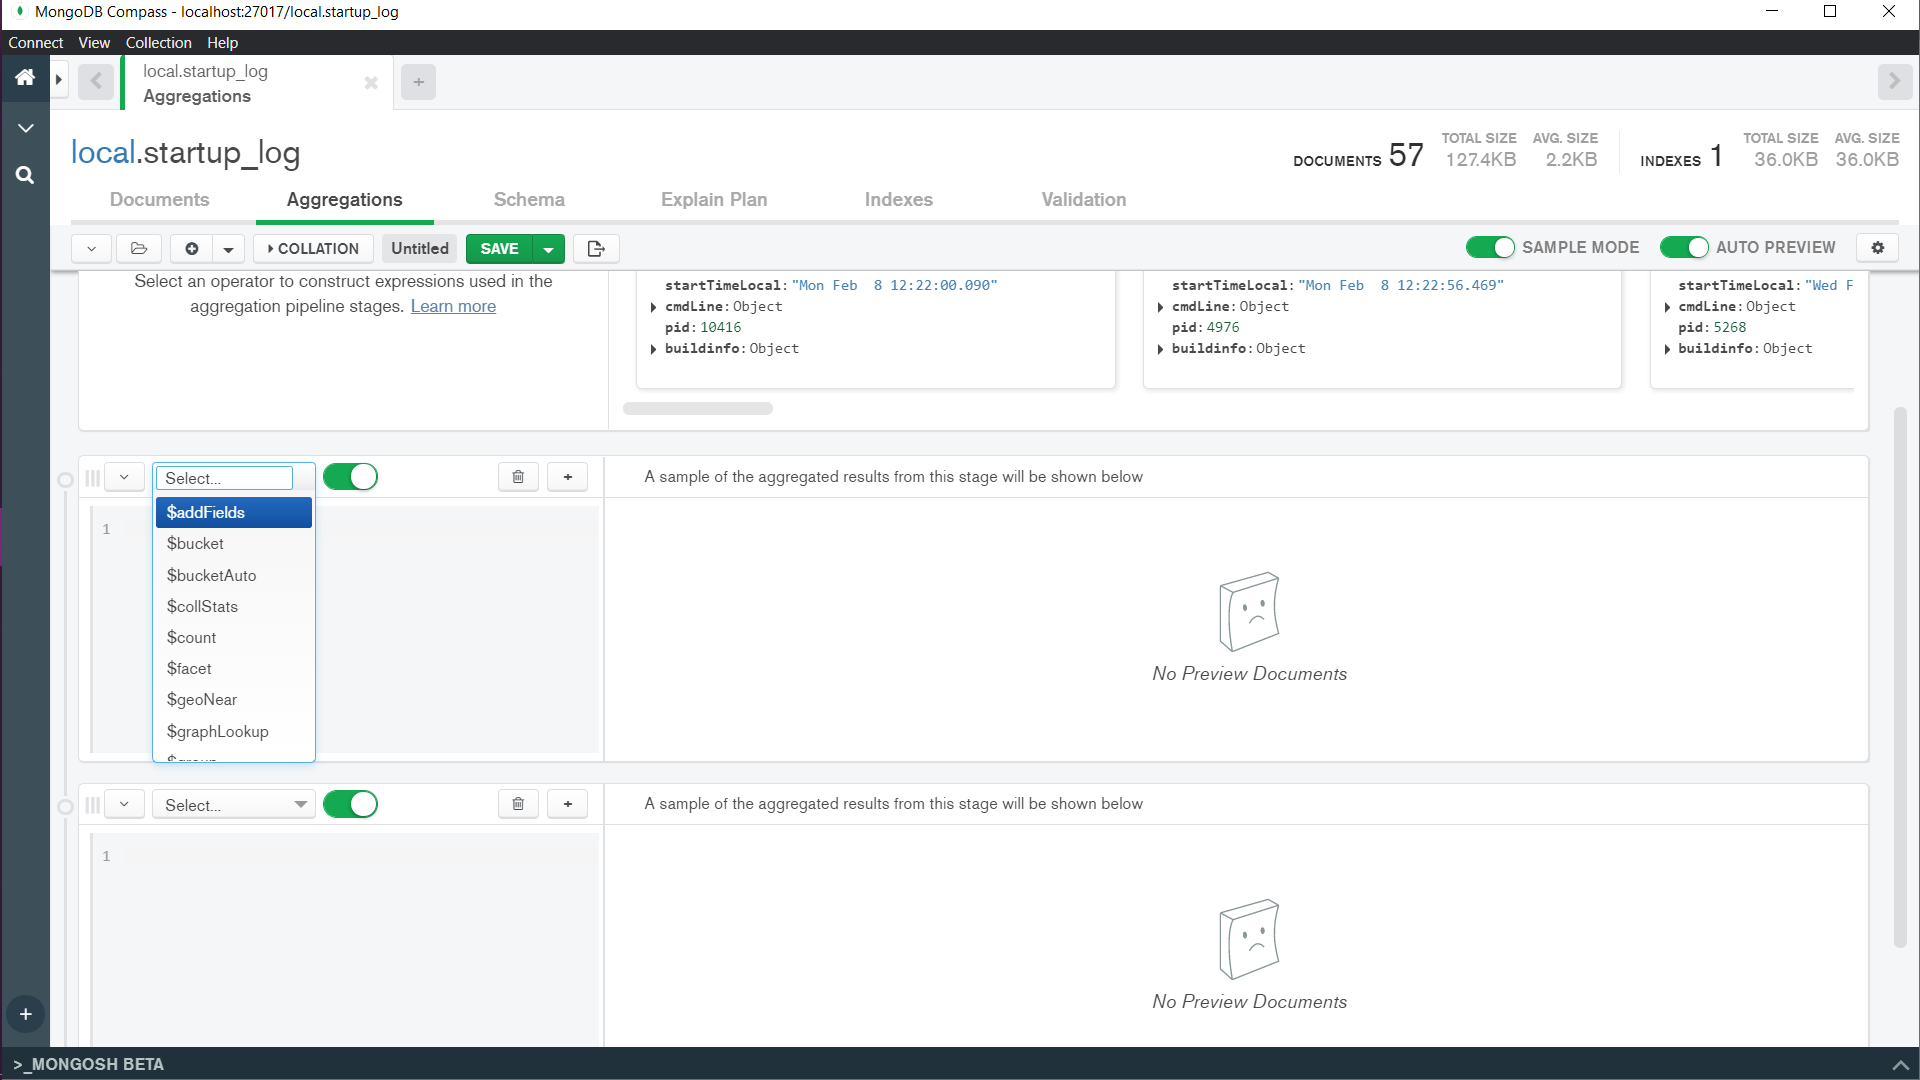Open saved pipelines folder icon

pos(139,248)
